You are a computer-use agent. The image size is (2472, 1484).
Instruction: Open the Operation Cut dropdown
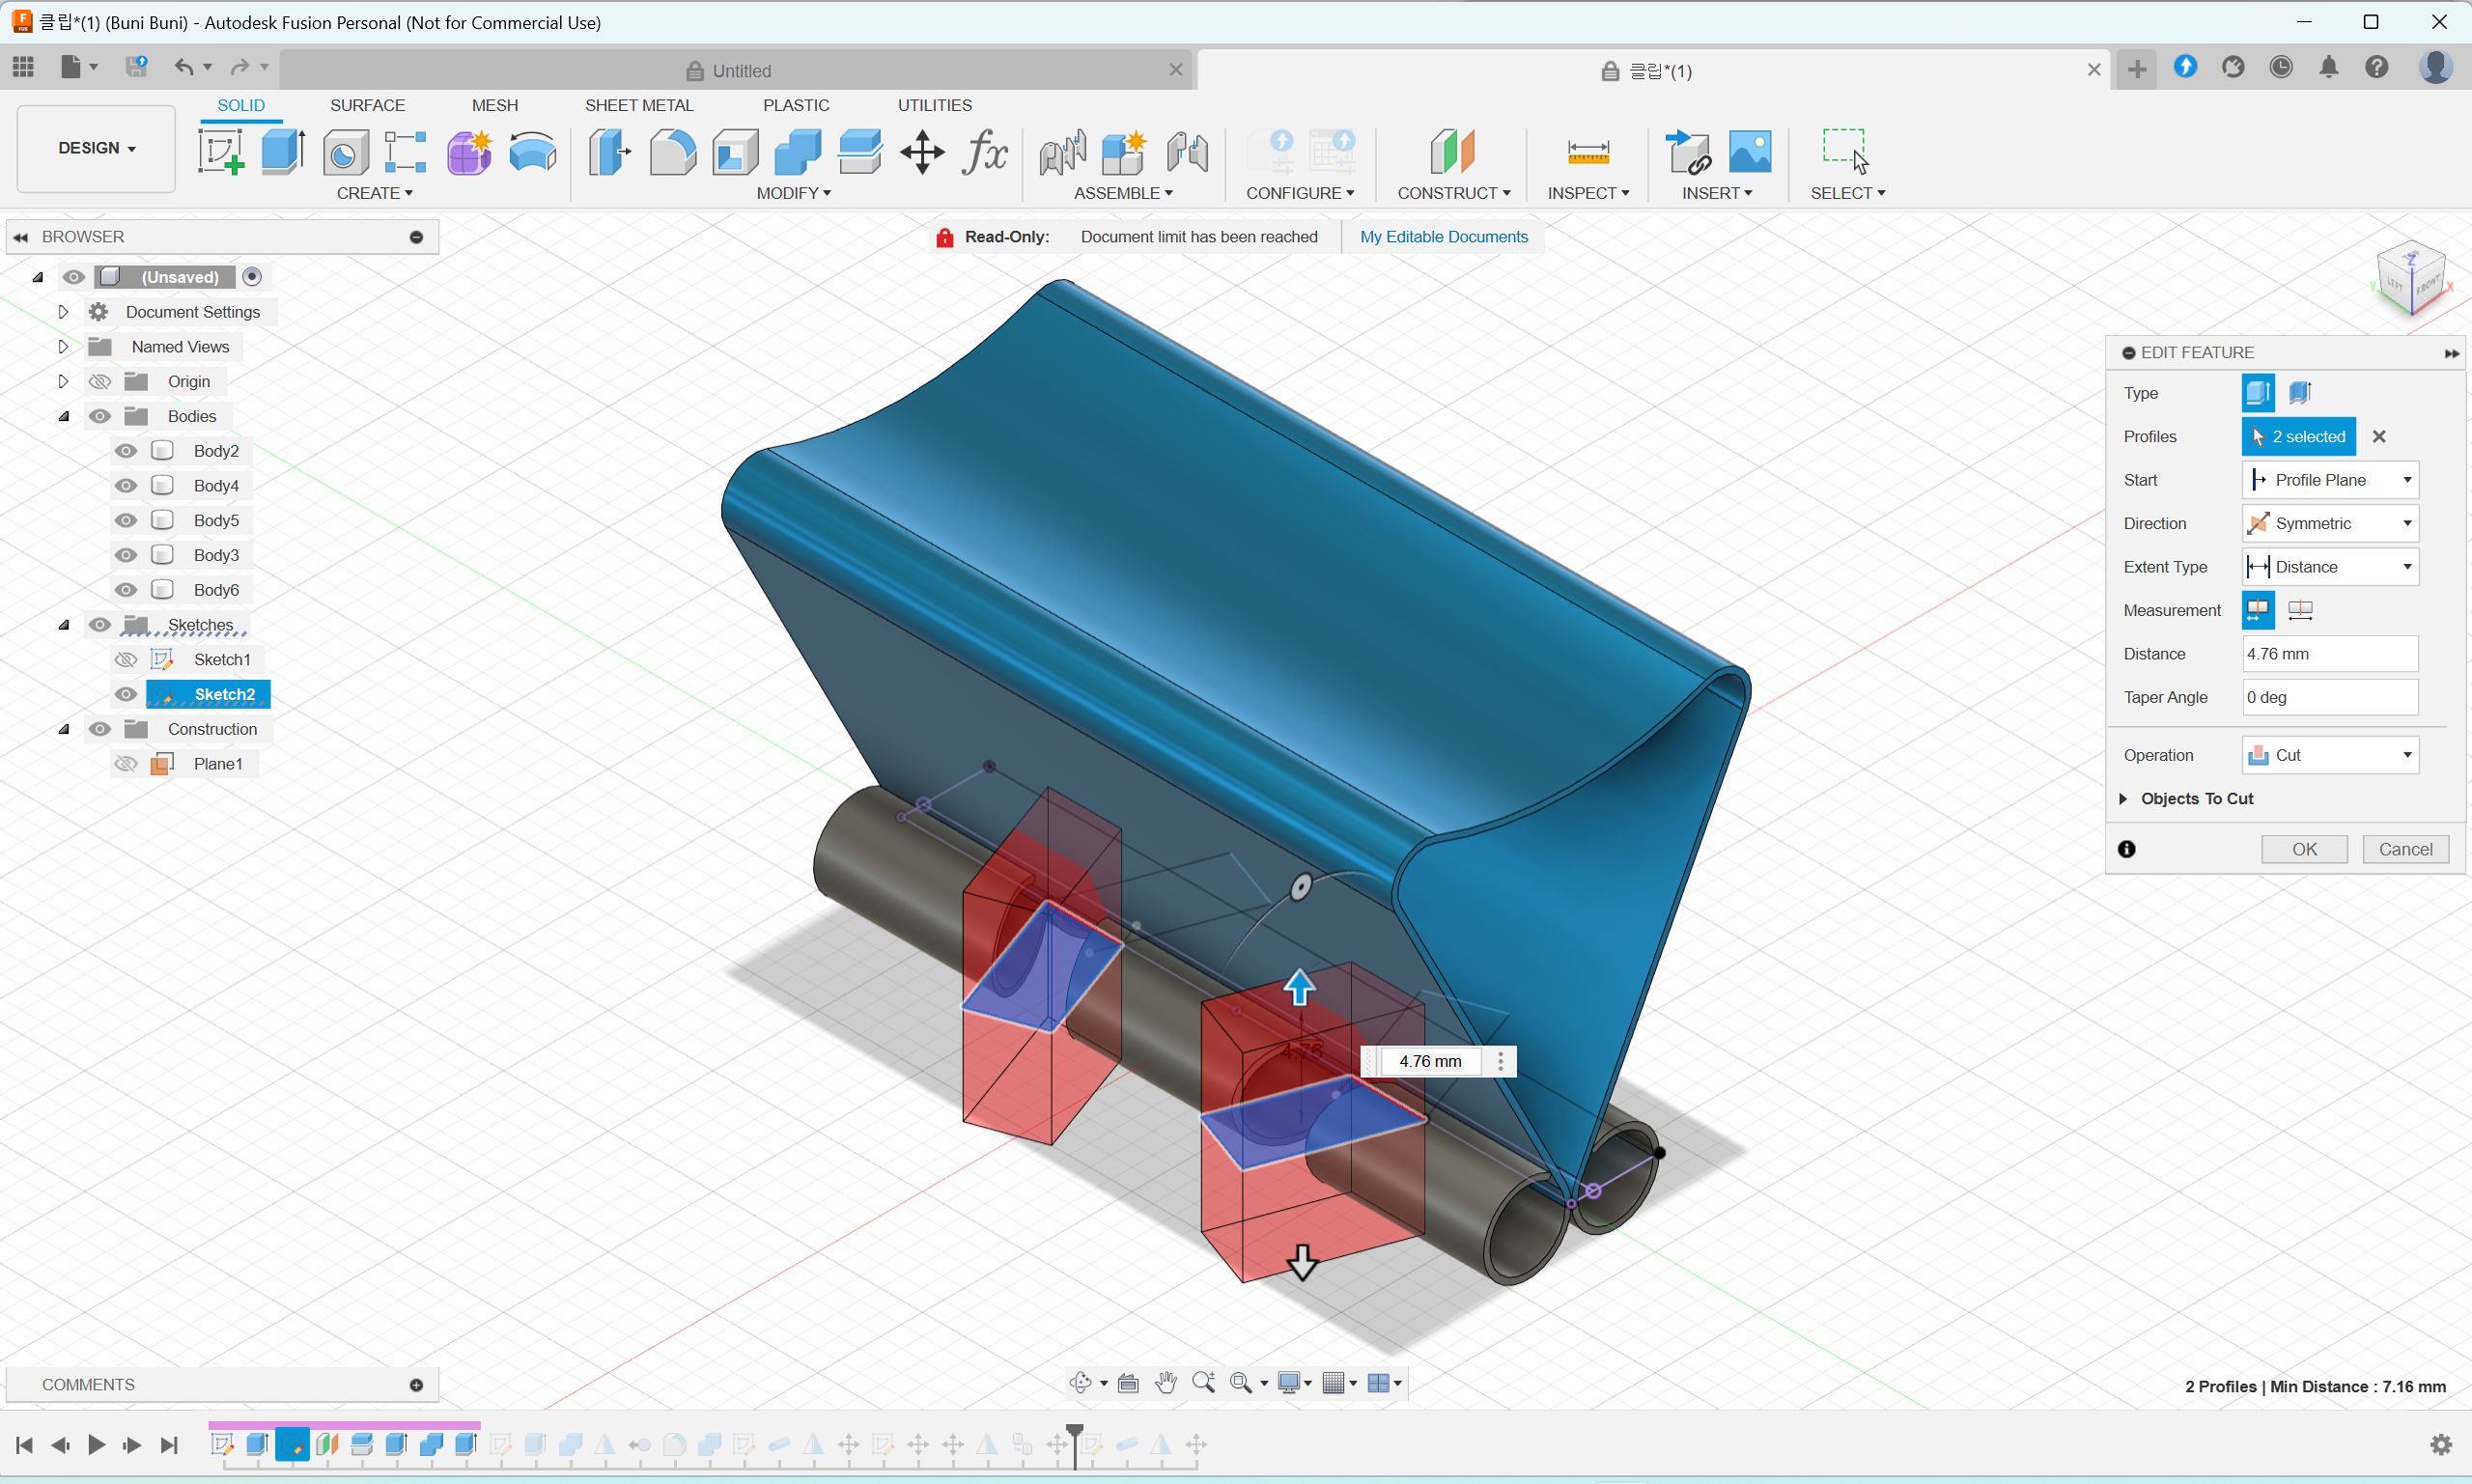[x=2329, y=755]
